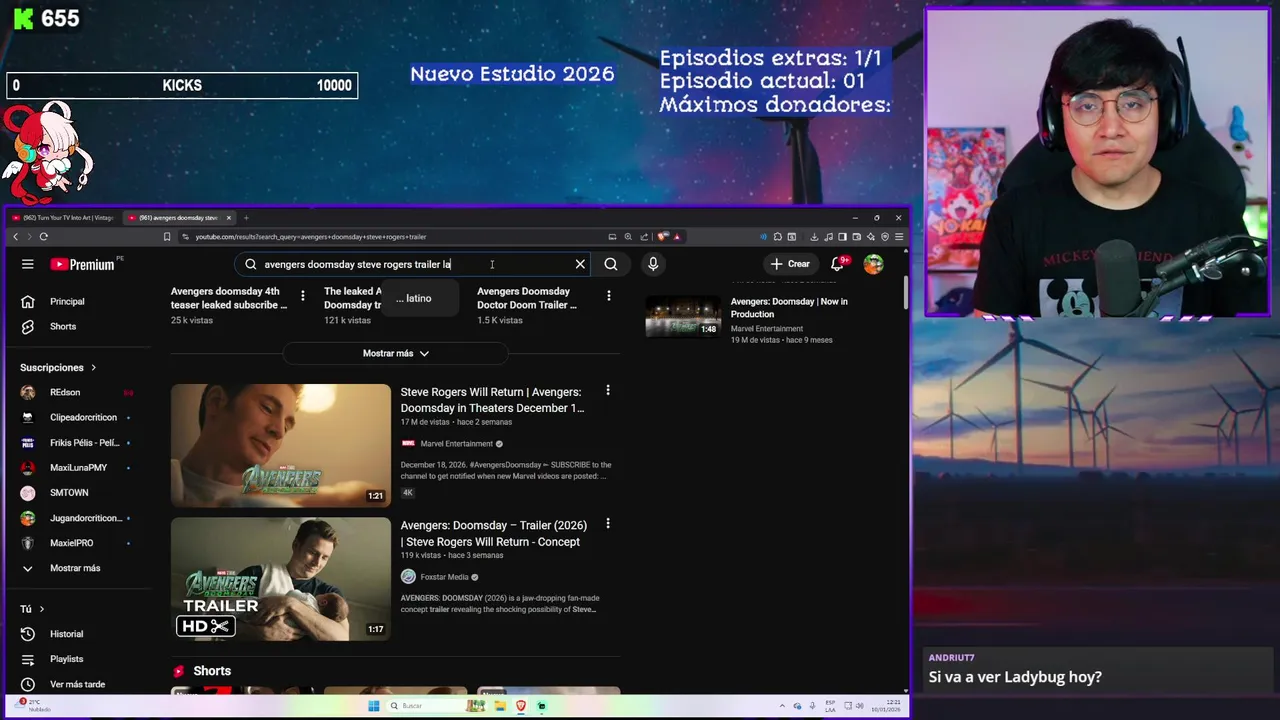The width and height of the screenshot is (1280, 720).
Task: Bookmark this page in the address bar
Action: tap(167, 237)
